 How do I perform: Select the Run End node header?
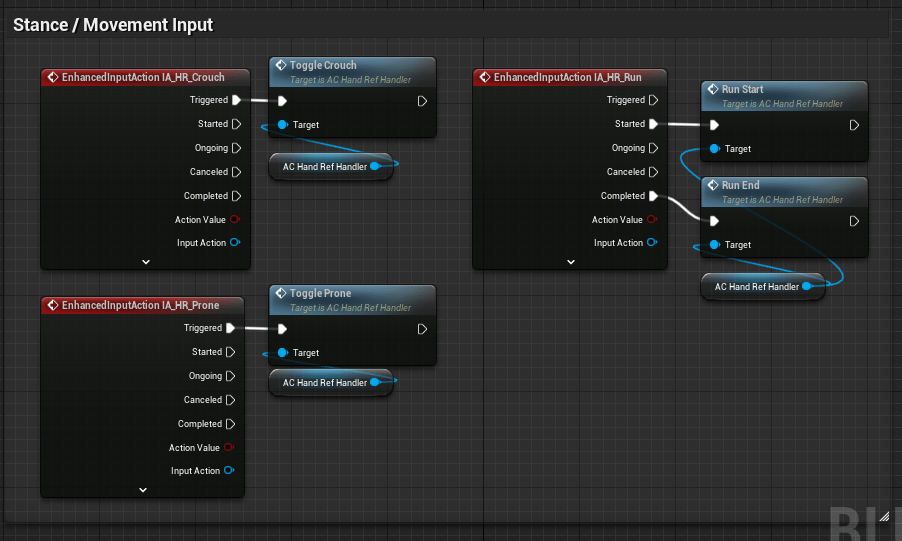point(741,185)
